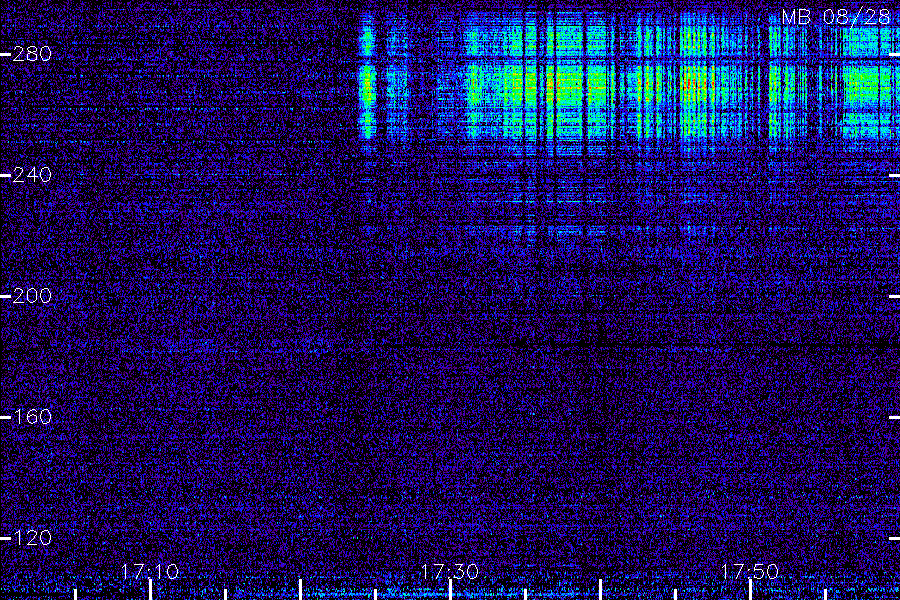Screen dimensions: 900x600
Task: Click the 17:30 time axis label
Action: [449, 571]
